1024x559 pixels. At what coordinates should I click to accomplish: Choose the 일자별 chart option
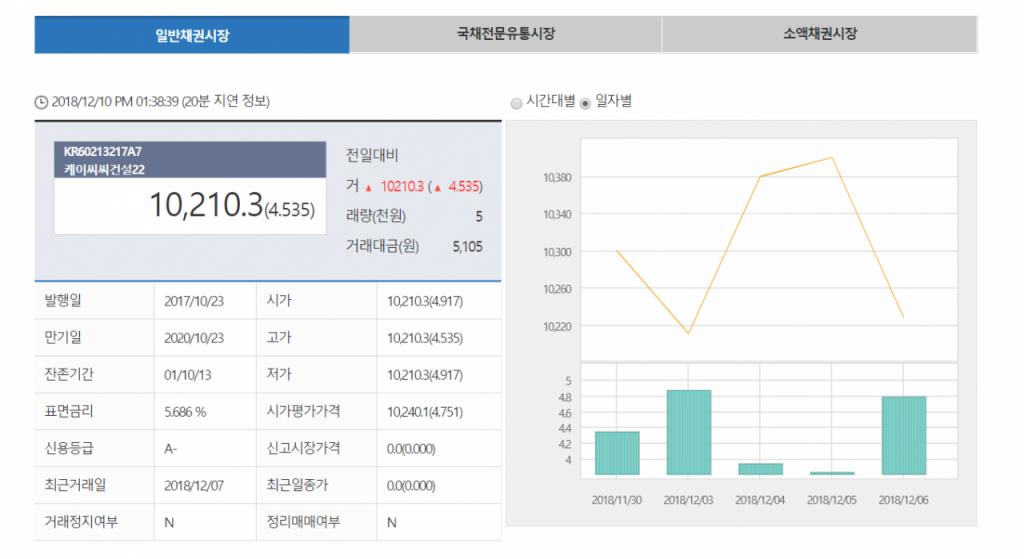point(586,102)
